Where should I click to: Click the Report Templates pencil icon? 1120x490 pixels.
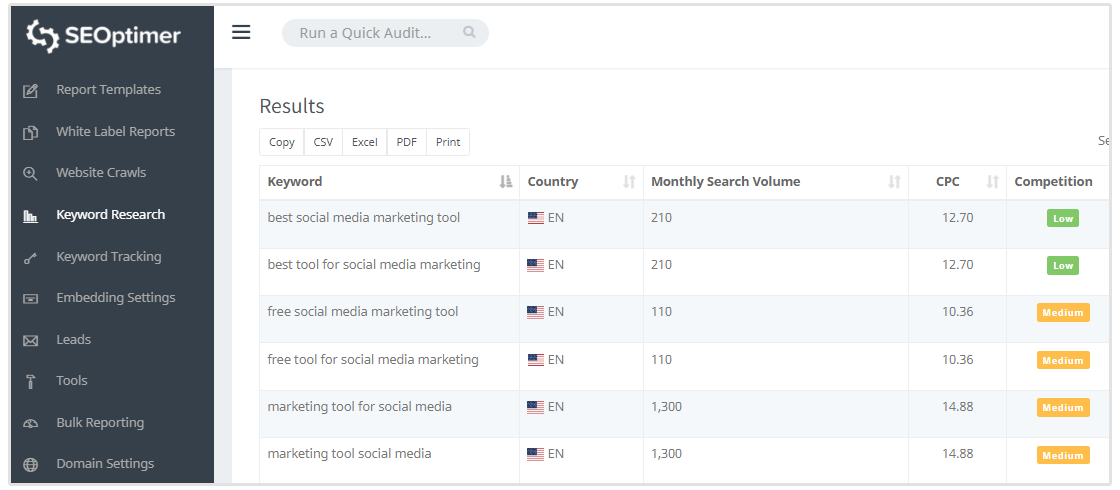[31, 91]
